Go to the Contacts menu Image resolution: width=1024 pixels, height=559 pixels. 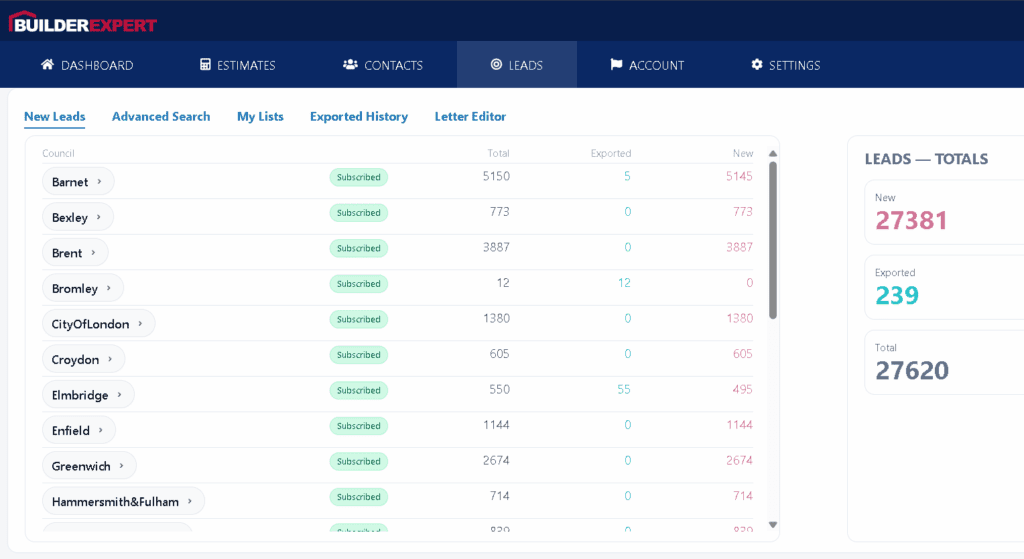tap(383, 65)
